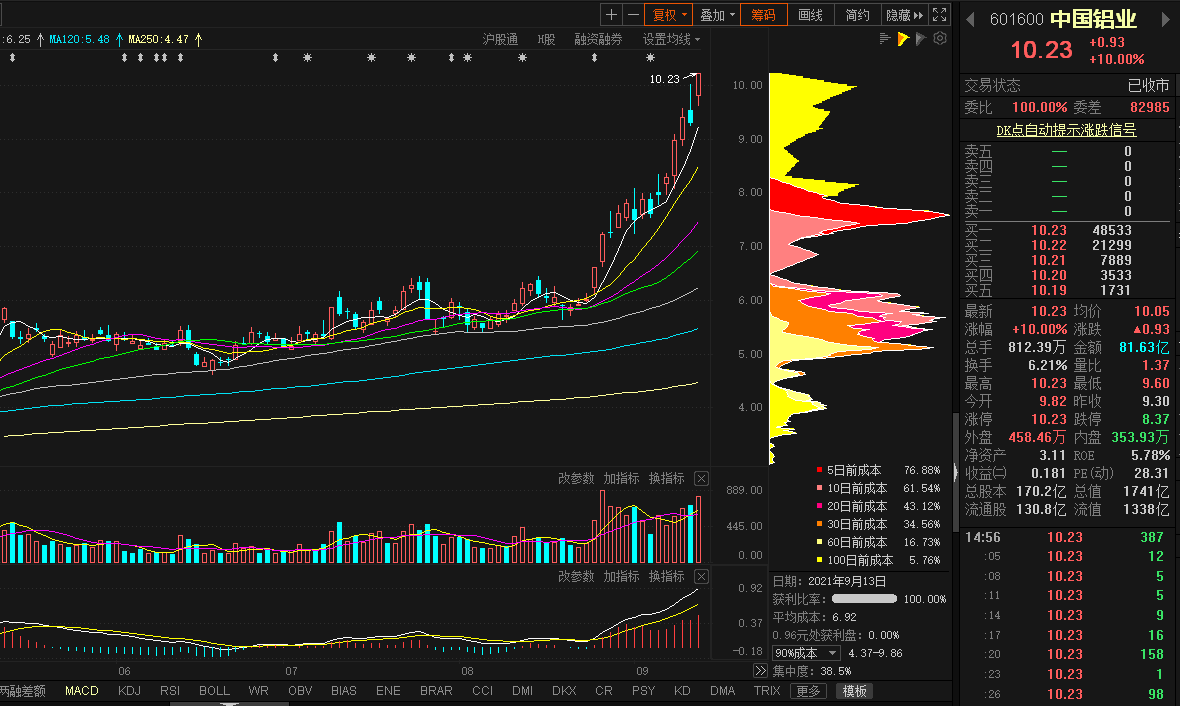Select the KDJ indicator tab
This screenshot has width=1180, height=706.
click(x=129, y=690)
